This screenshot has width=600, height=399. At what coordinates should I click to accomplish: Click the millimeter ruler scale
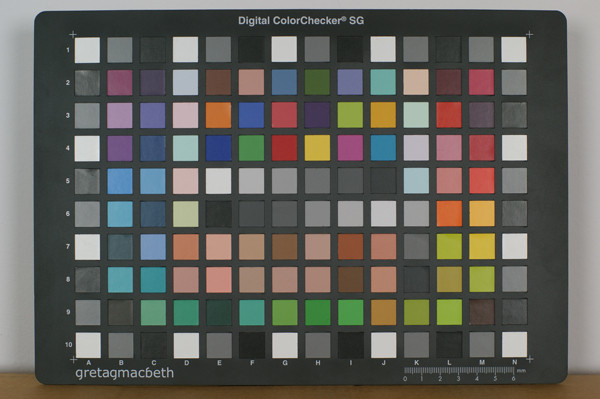pyautogui.click(x=460, y=370)
